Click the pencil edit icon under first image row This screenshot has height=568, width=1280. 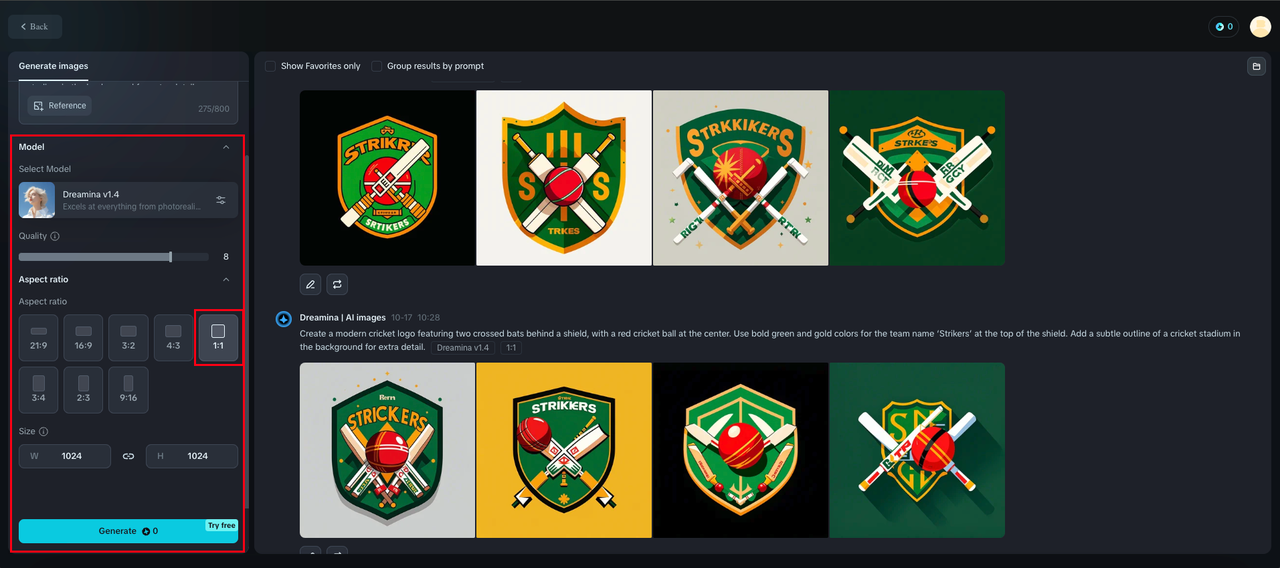(x=310, y=285)
